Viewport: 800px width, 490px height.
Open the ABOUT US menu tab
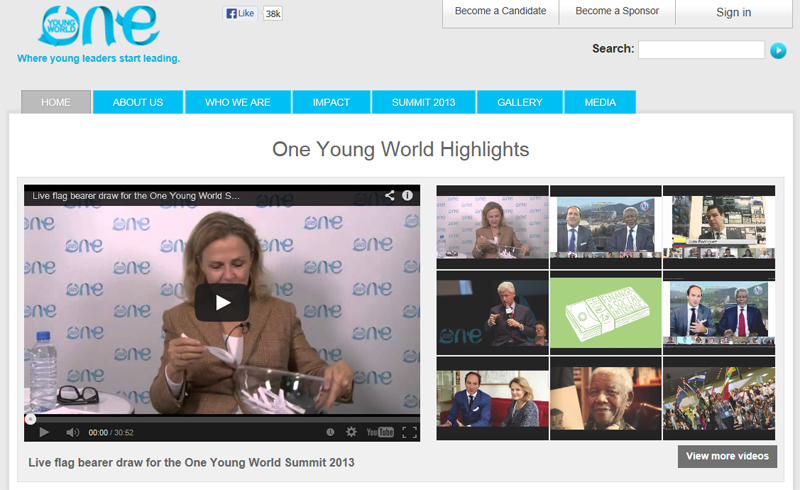click(138, 102)
